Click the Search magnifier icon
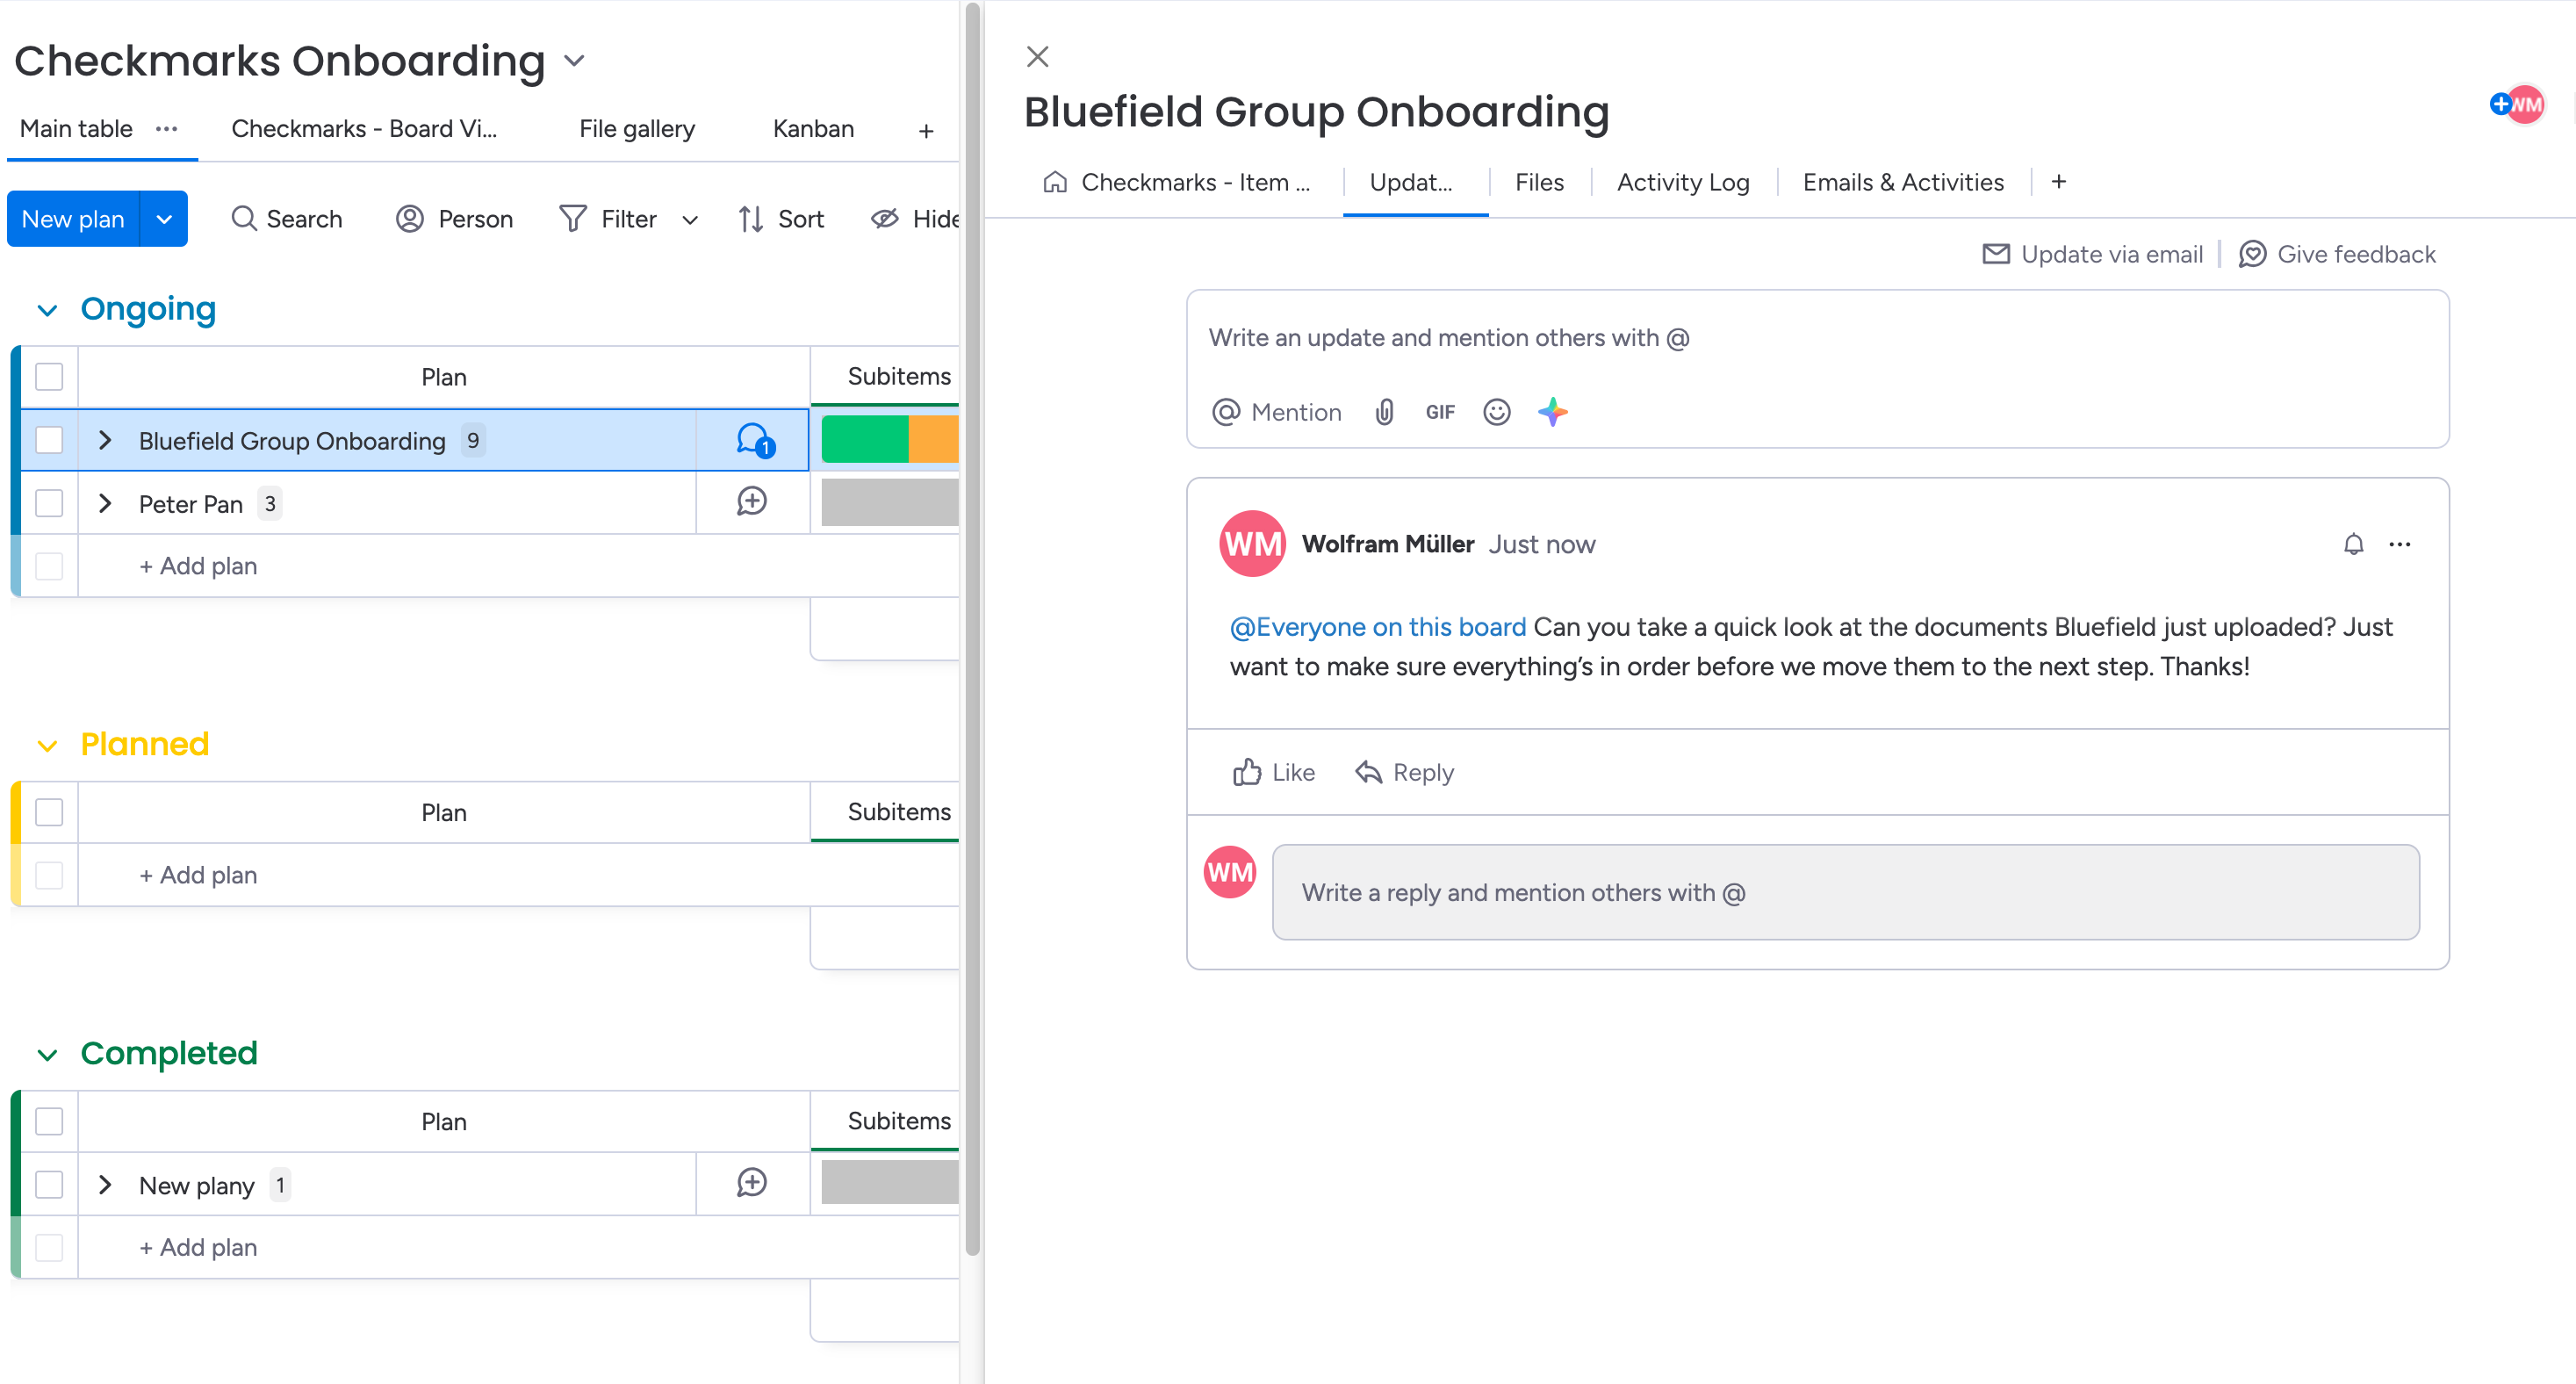The width and height of the screenshot is (2576, 1384). click(243, 218)
